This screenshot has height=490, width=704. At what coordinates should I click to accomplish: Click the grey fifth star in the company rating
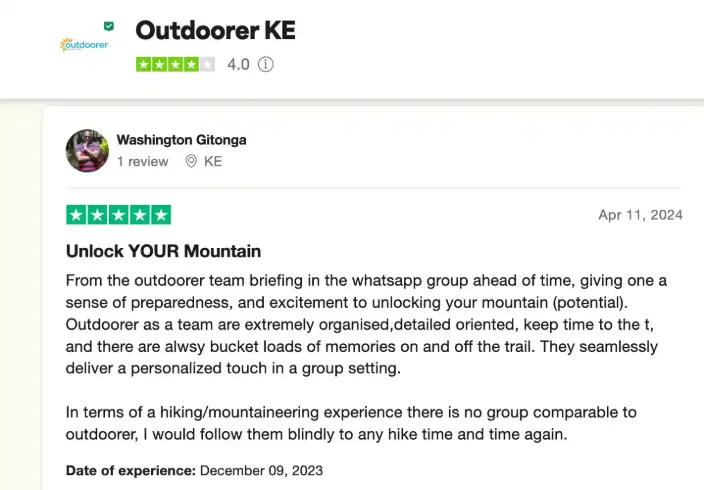(x=207, y=64)
